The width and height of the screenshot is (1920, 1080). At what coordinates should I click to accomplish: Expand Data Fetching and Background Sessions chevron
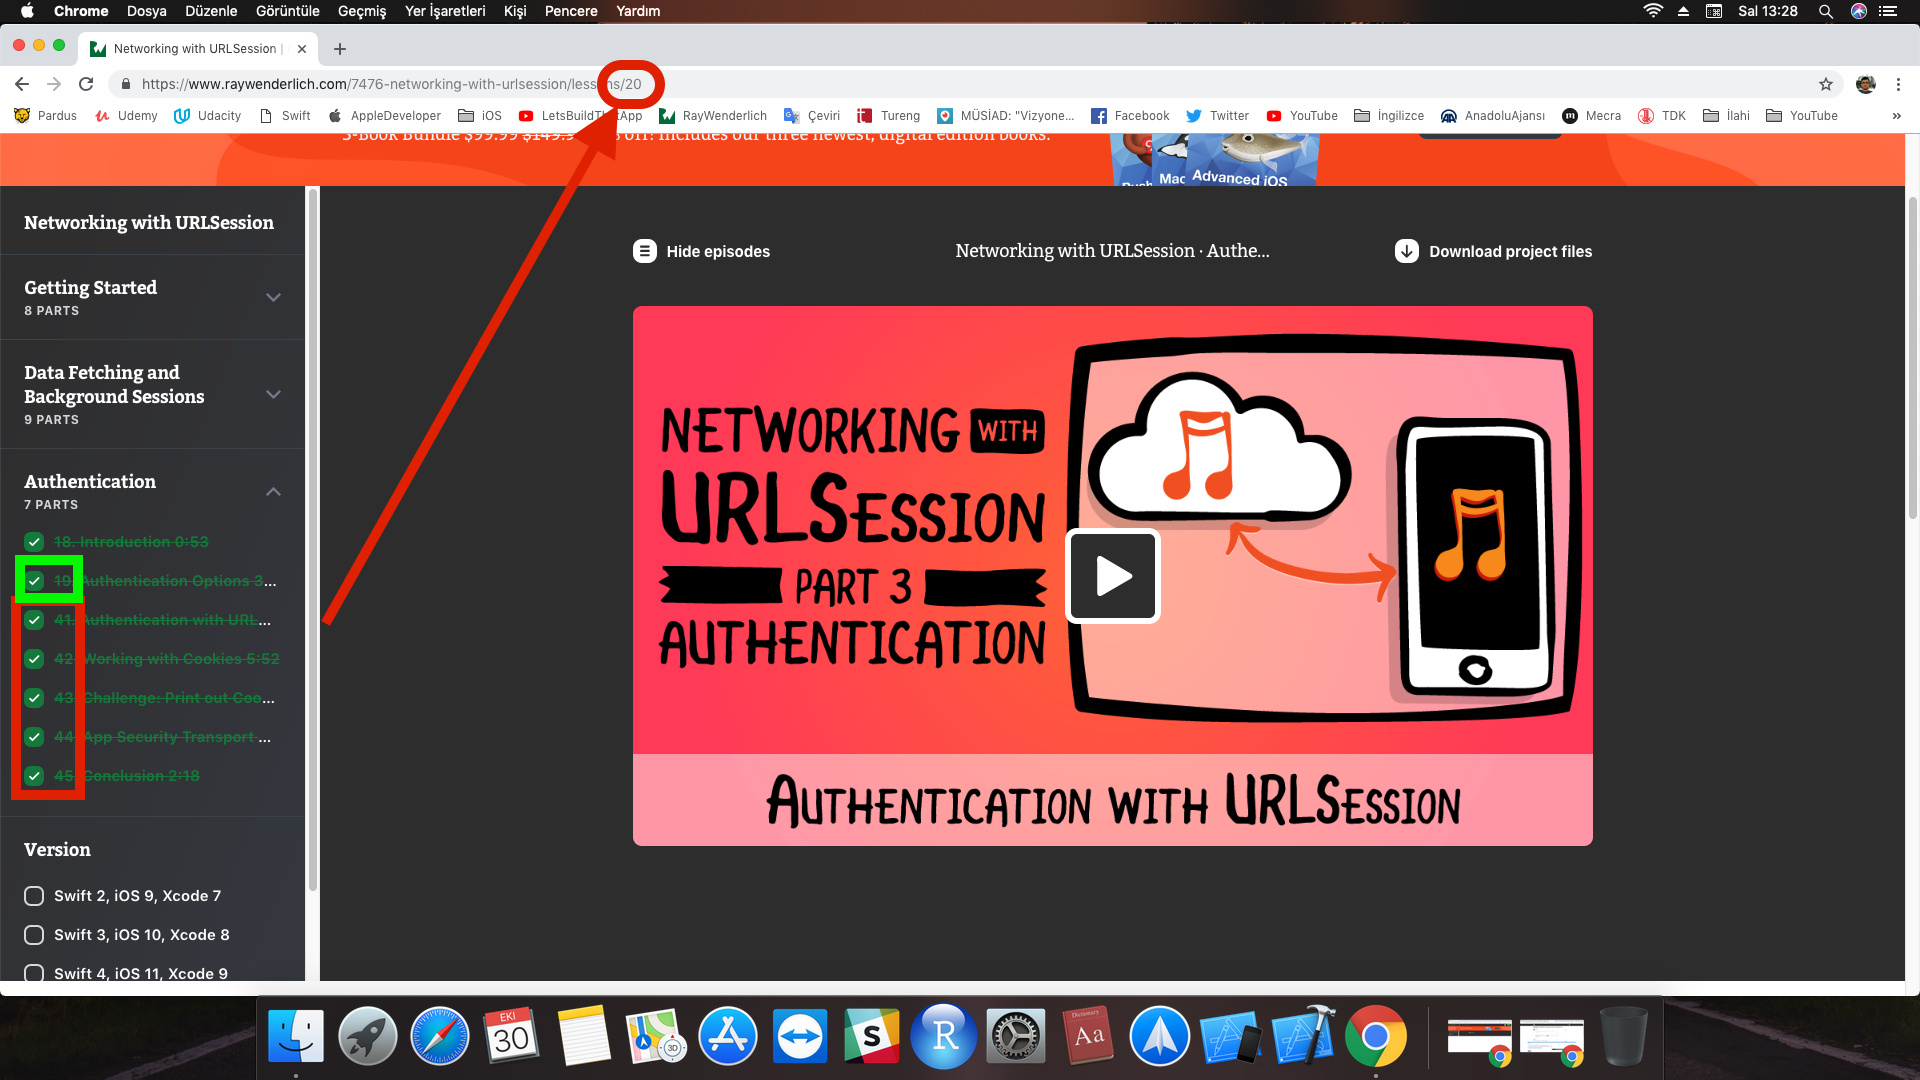pos(273,395)
